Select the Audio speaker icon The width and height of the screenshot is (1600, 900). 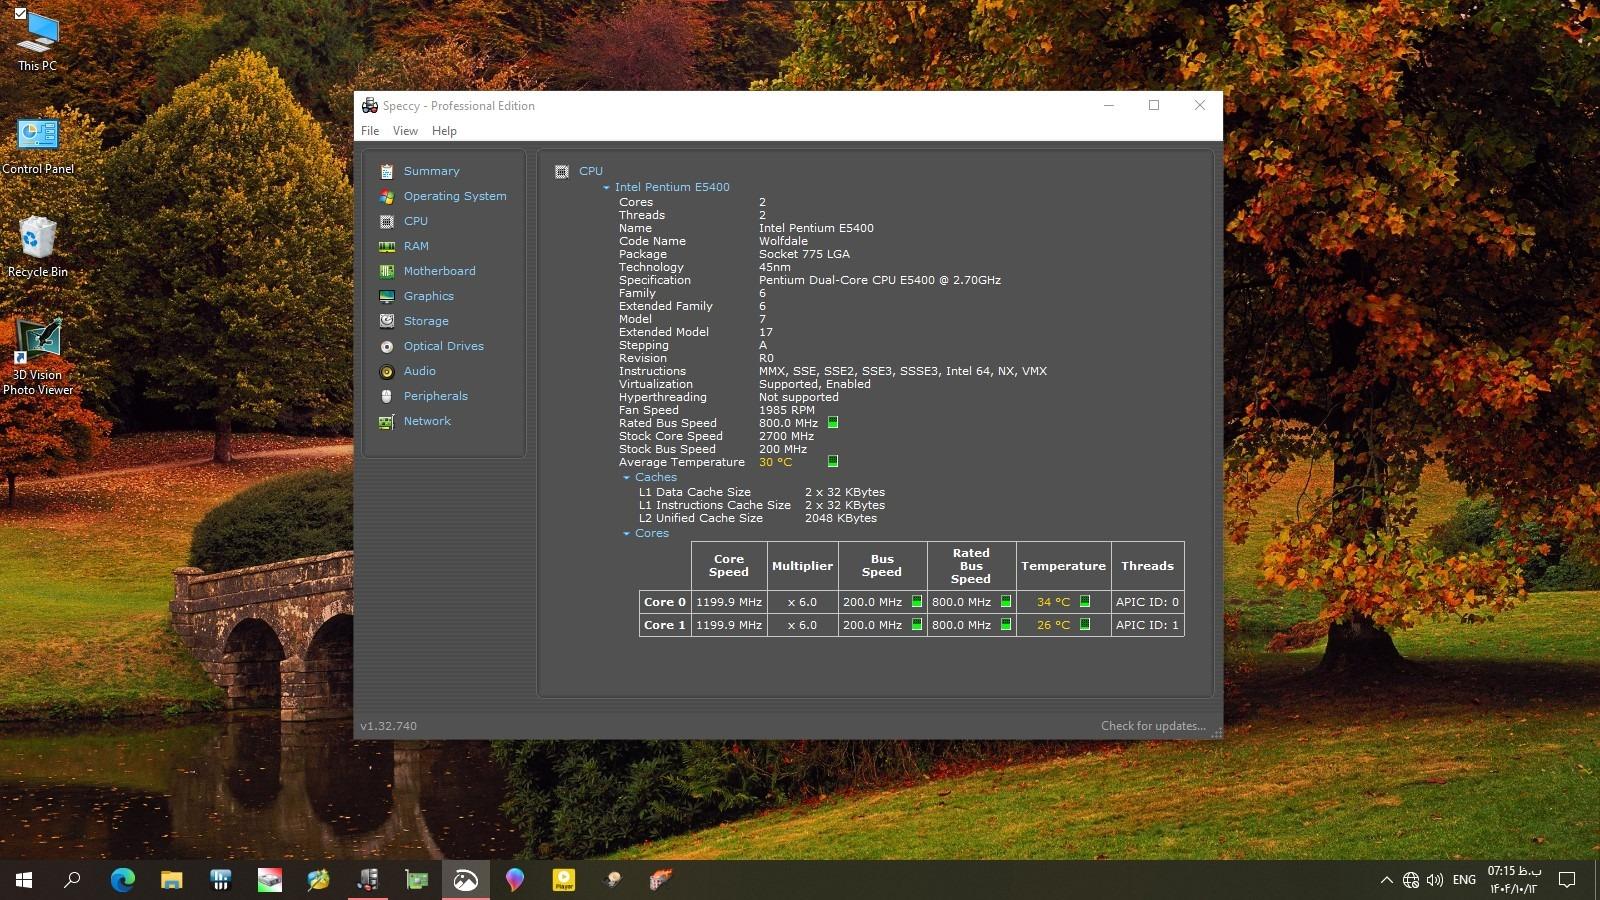(387, 371)
